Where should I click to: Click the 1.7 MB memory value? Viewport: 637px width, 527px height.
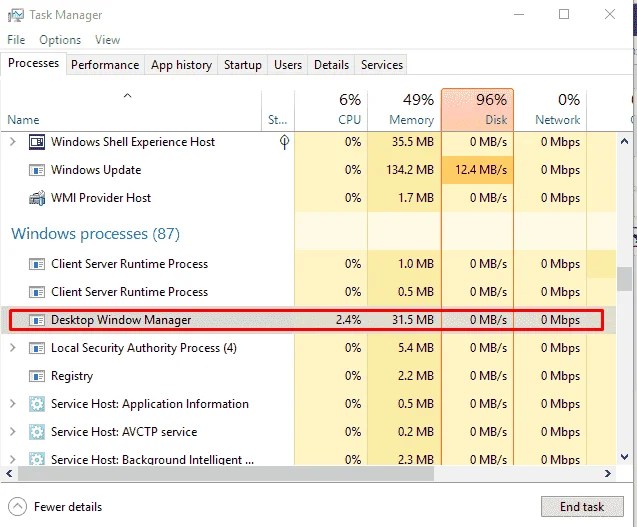[416, 198]
